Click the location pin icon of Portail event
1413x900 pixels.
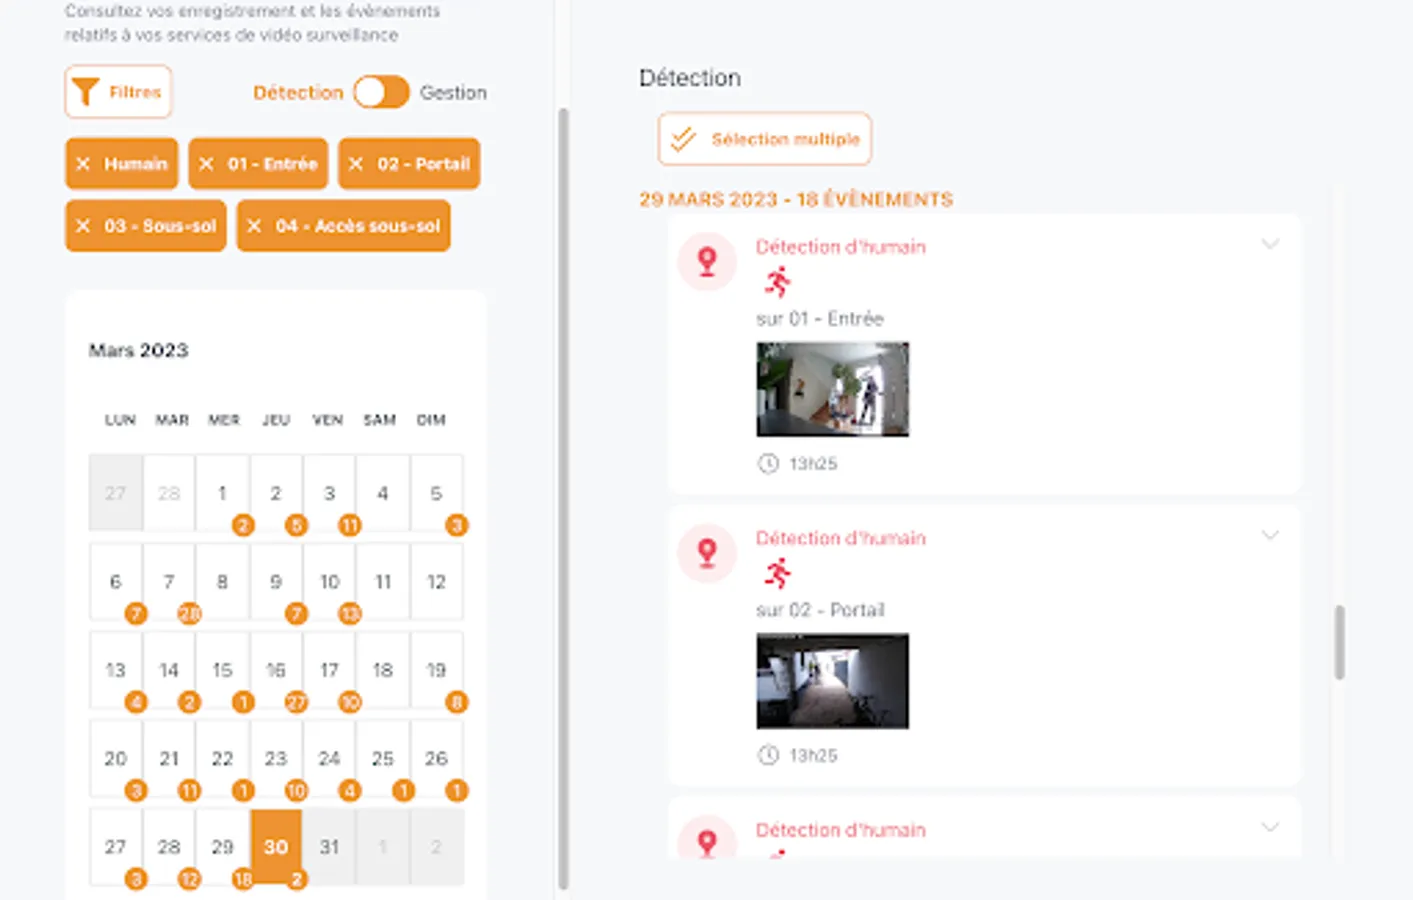[707, 553]
